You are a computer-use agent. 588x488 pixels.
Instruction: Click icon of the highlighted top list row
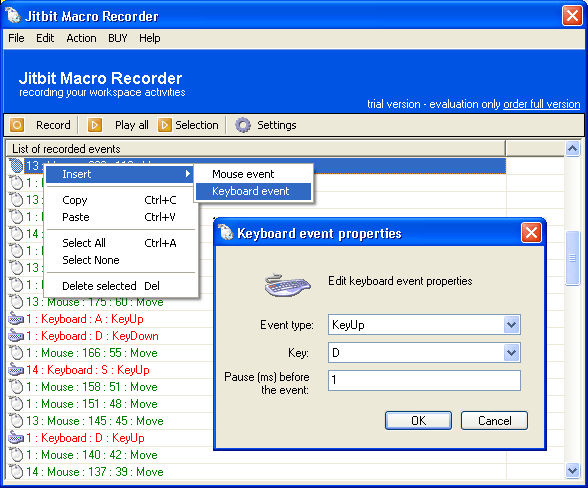[16, 166]
